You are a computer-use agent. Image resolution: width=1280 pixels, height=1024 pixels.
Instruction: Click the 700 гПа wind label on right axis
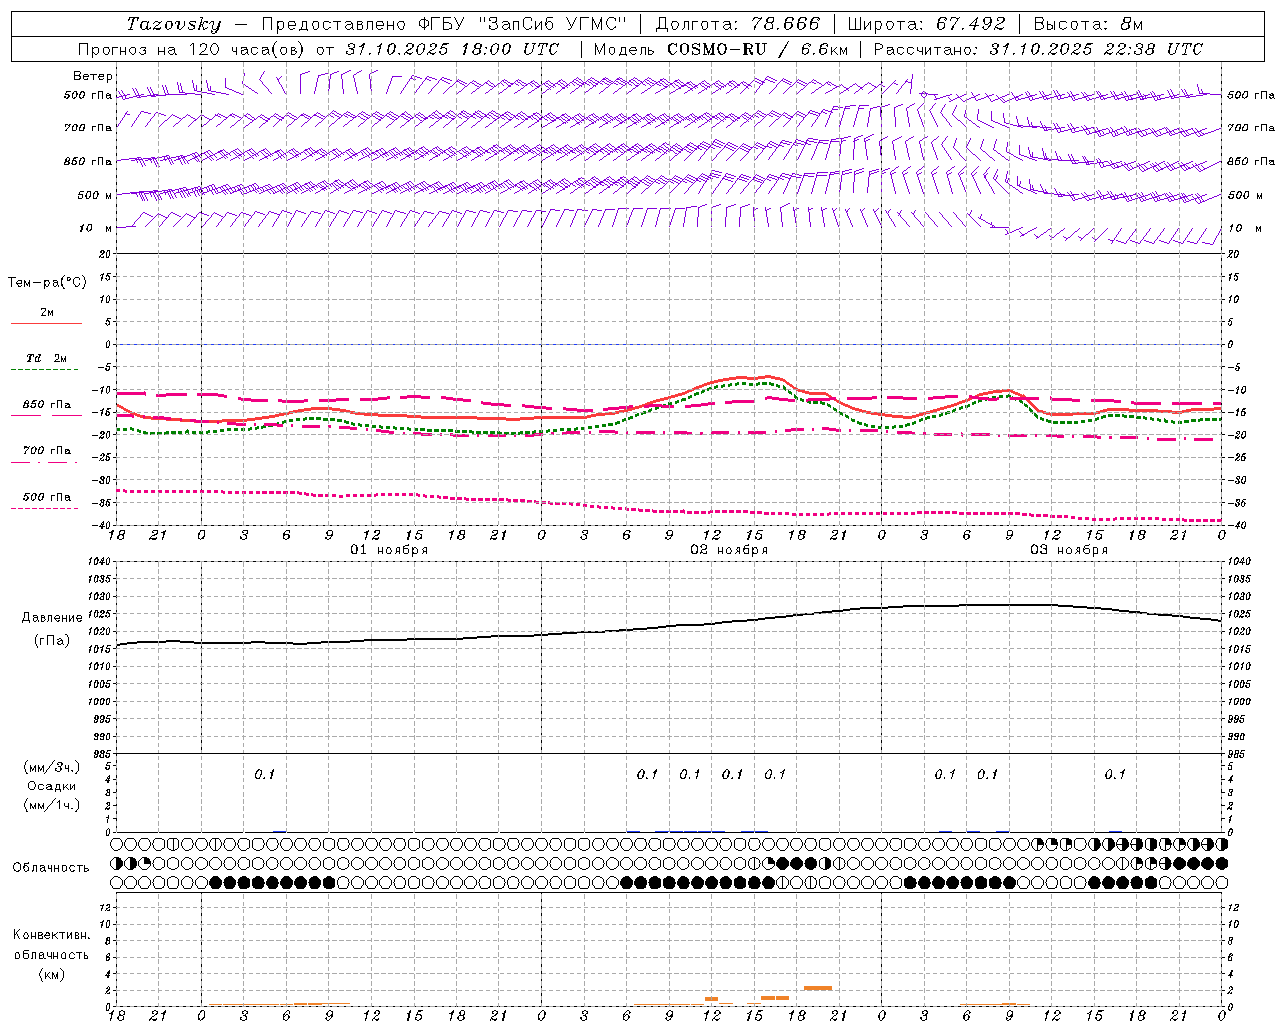[1251, 128]
